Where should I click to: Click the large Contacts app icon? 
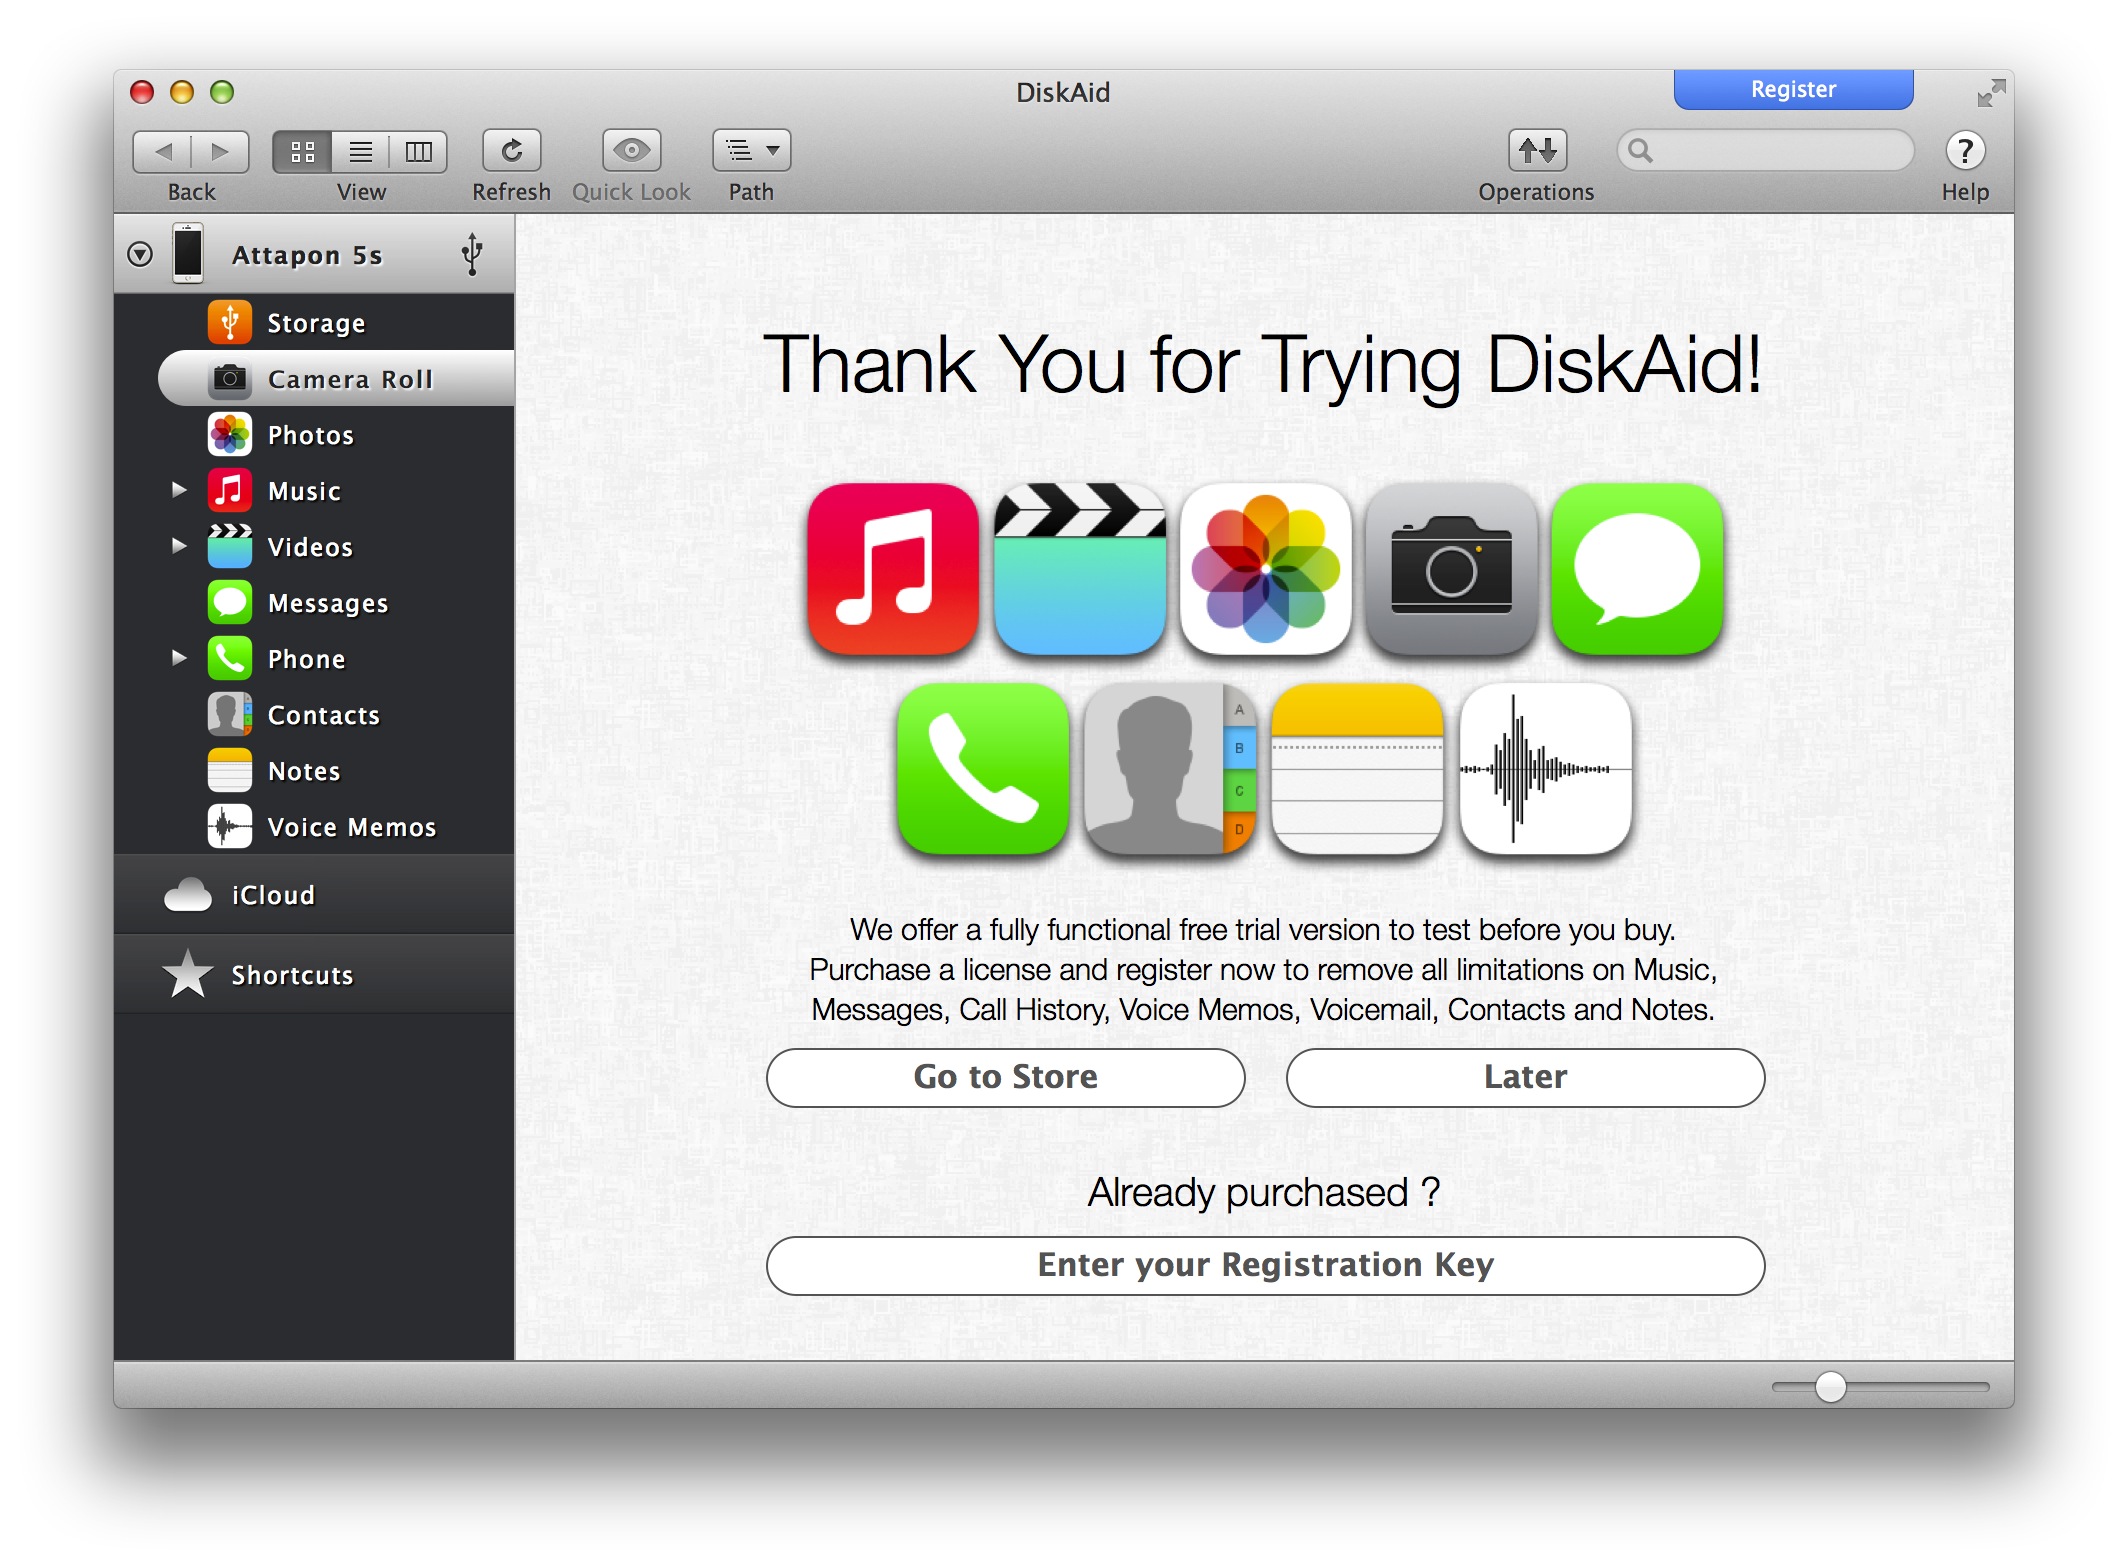tap(1170, 769)
